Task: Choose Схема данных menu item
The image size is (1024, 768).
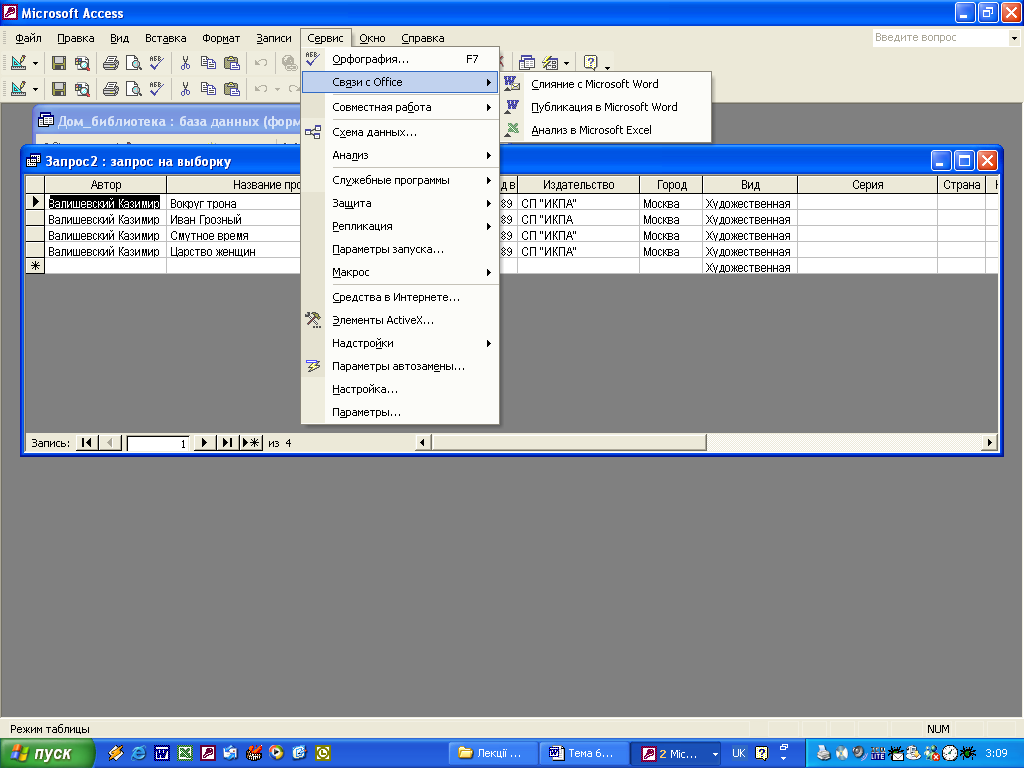Action: pyautogui.click(x=400, y=132)
